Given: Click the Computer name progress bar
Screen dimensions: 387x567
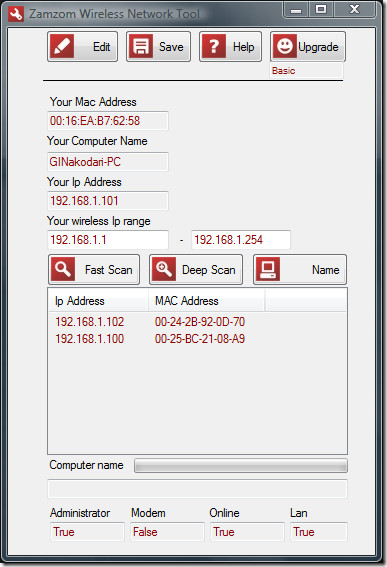Looking at the screenshot, I should (241, 466).
